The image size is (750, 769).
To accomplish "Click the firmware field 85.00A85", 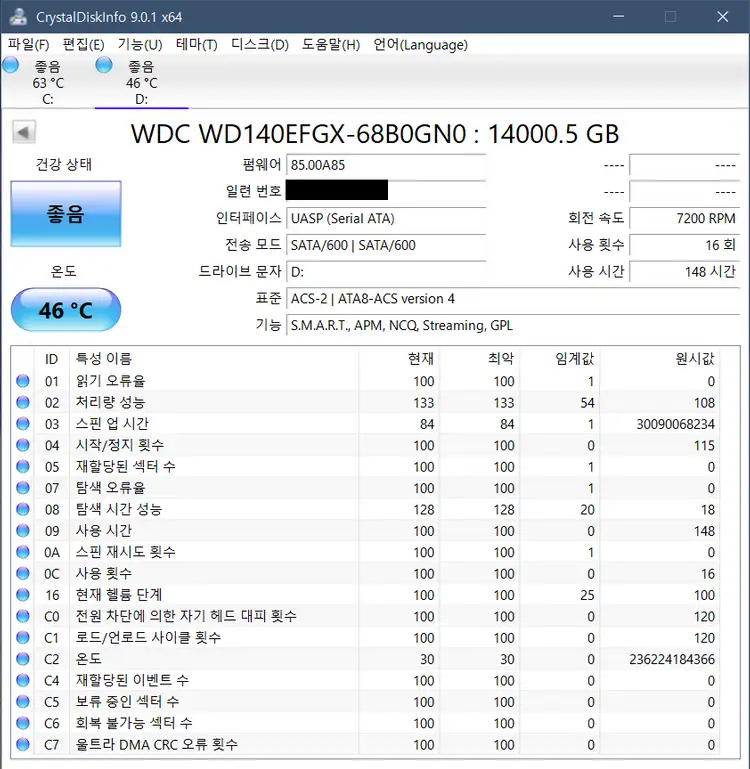I will 386,165.
